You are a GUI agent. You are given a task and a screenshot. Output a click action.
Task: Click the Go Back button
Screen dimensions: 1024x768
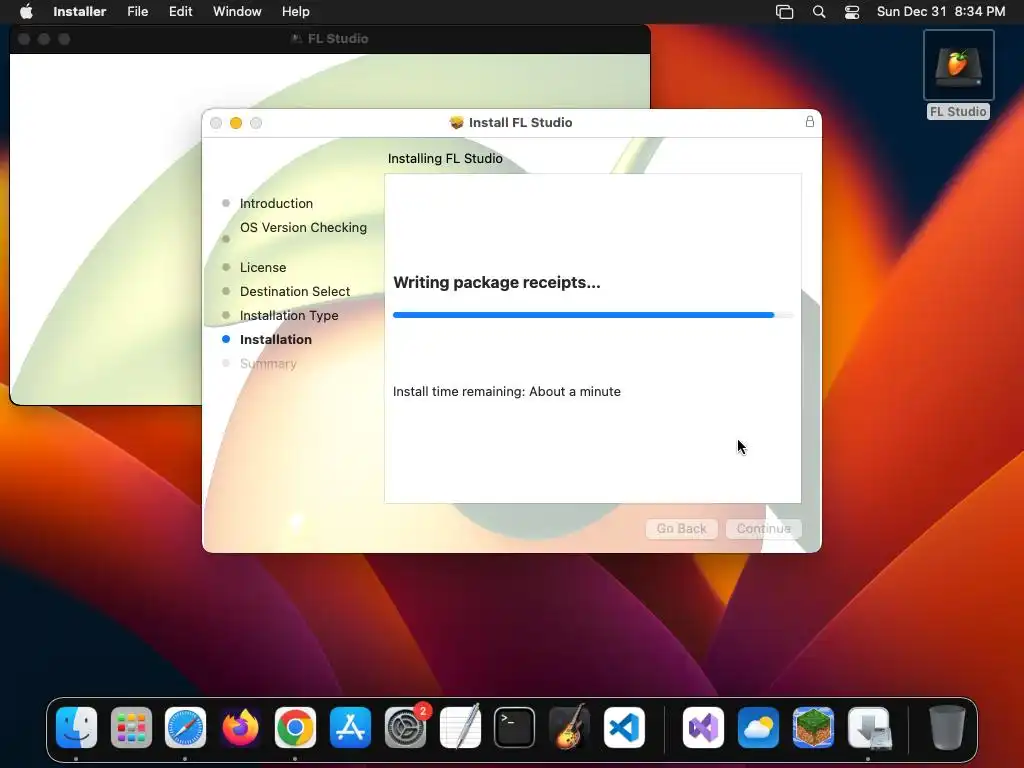tap(681, 528)
